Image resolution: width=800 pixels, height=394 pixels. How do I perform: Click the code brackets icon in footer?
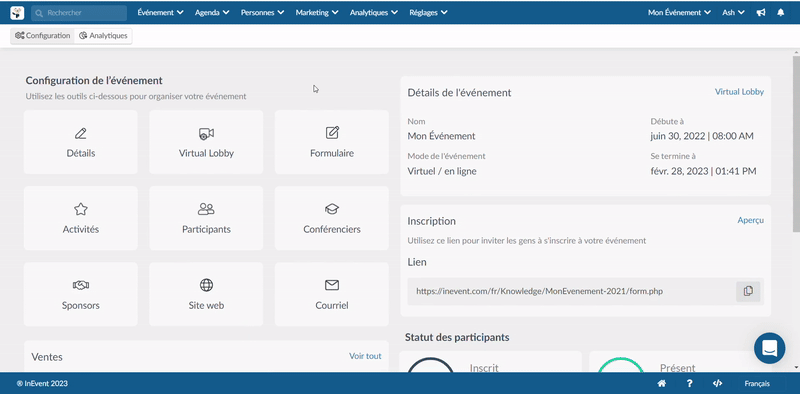click(x=717, y=384)
